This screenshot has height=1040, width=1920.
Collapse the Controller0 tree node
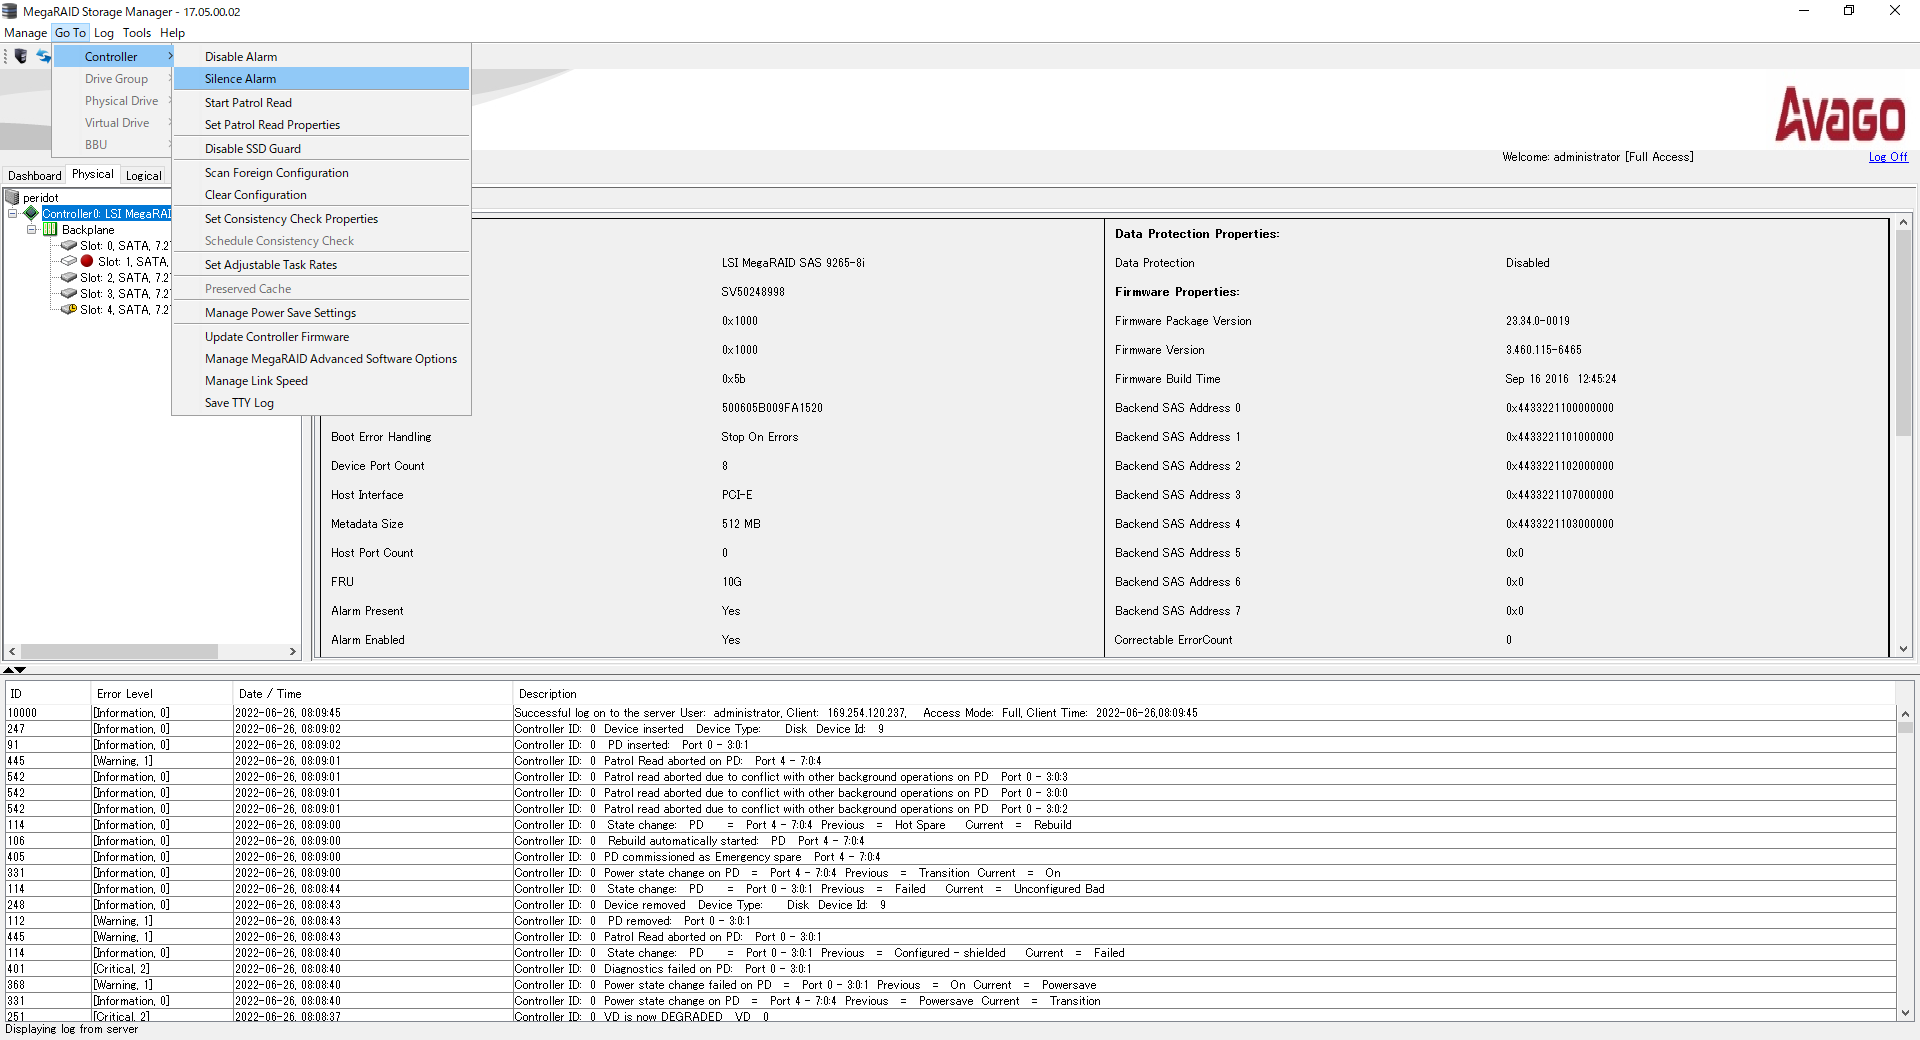click(x=12, y=213)
